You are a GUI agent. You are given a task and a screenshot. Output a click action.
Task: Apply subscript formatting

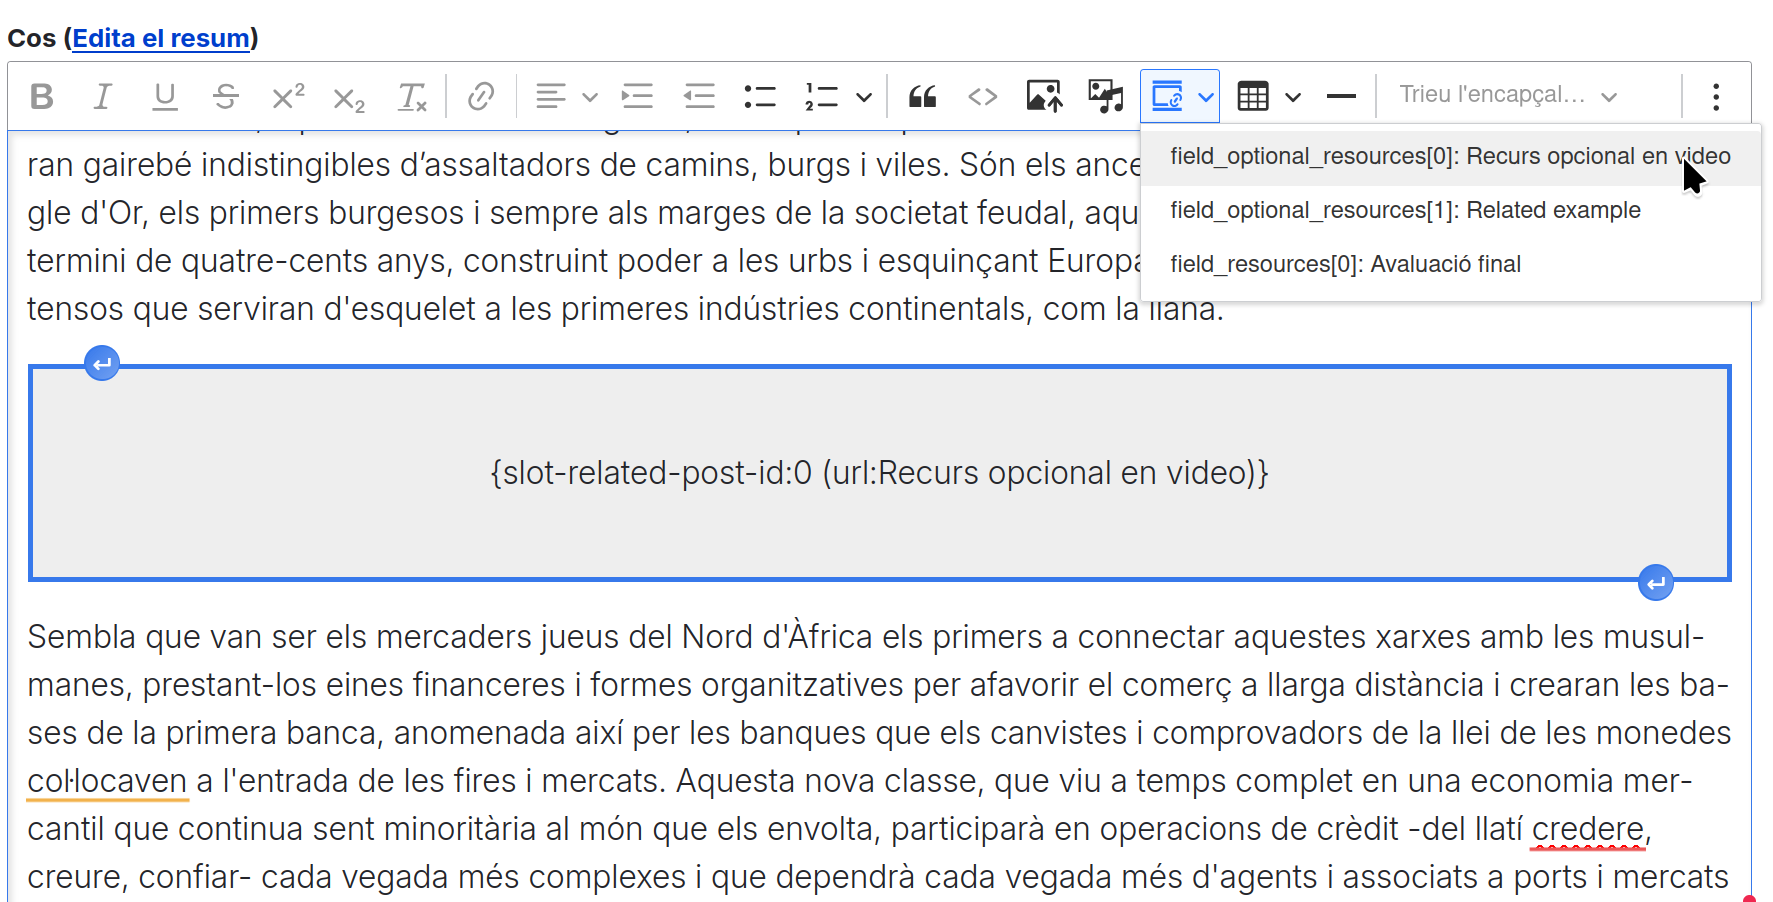tap(349, 97)
